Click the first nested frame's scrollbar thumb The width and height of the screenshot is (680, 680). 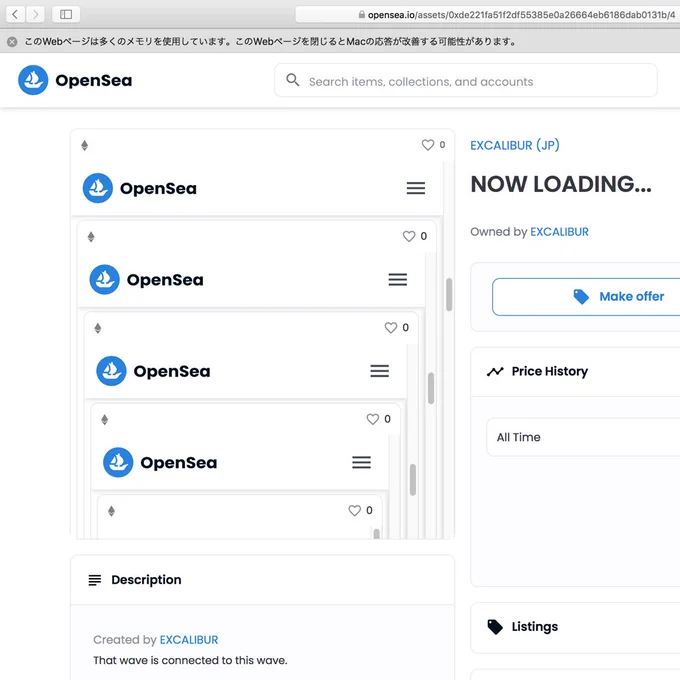click(x=449, y=294)
